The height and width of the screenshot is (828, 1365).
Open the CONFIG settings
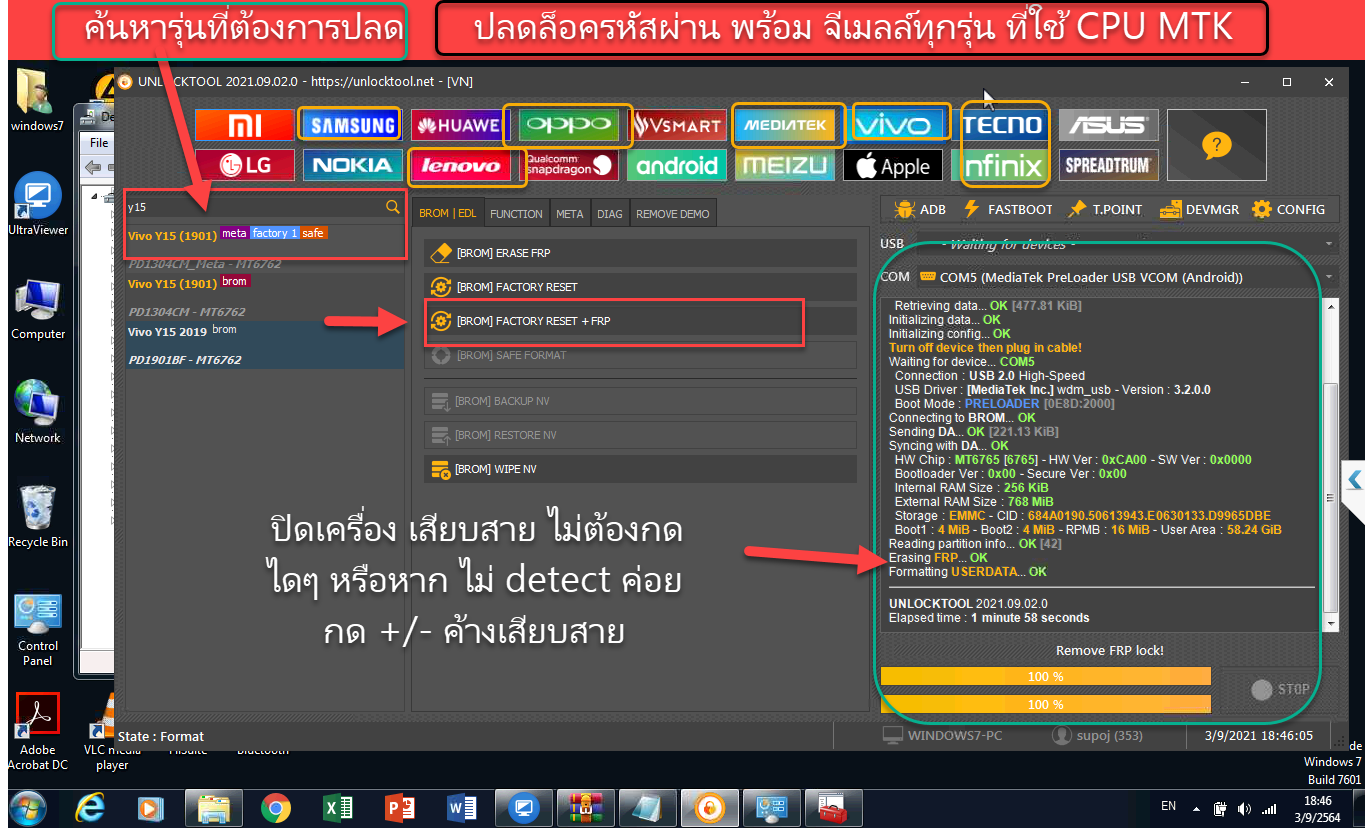[1289, 209]
